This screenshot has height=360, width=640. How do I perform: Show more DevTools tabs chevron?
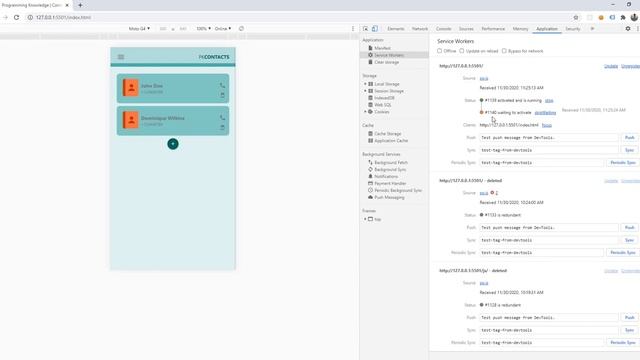click(592, 29)
